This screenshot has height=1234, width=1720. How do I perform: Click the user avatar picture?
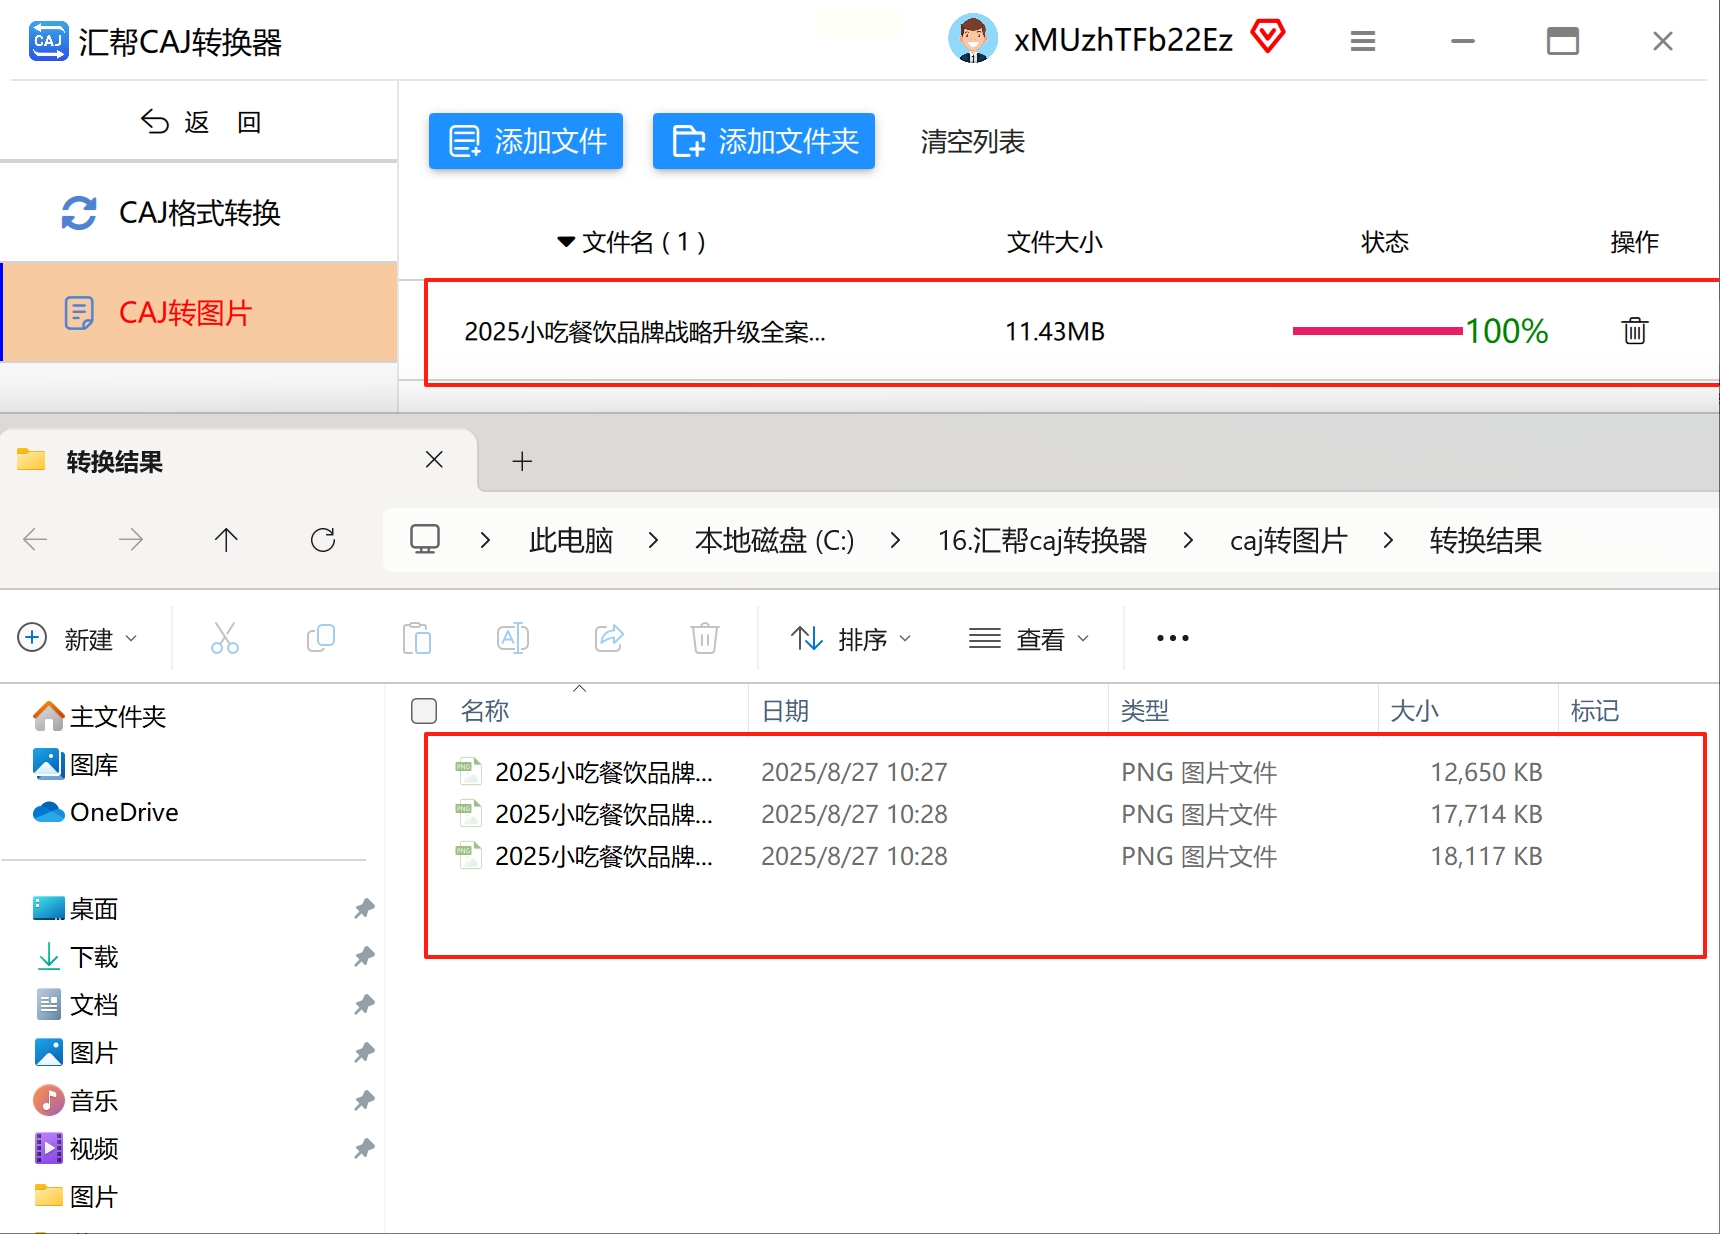[x=972, y=39]
